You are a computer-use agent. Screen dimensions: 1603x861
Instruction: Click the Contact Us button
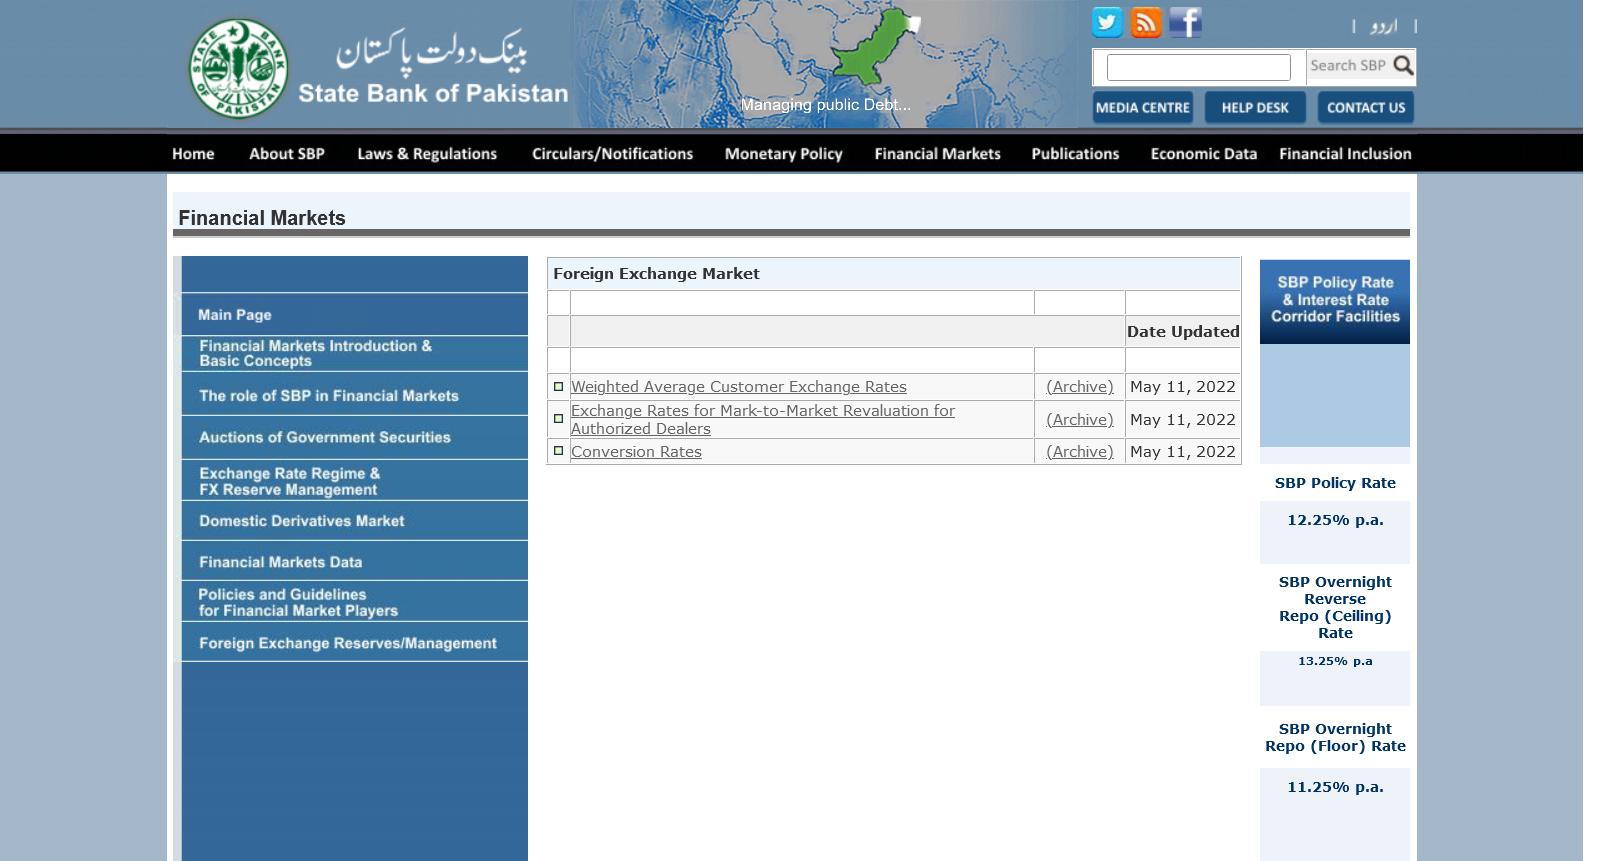click(1365, 108)
